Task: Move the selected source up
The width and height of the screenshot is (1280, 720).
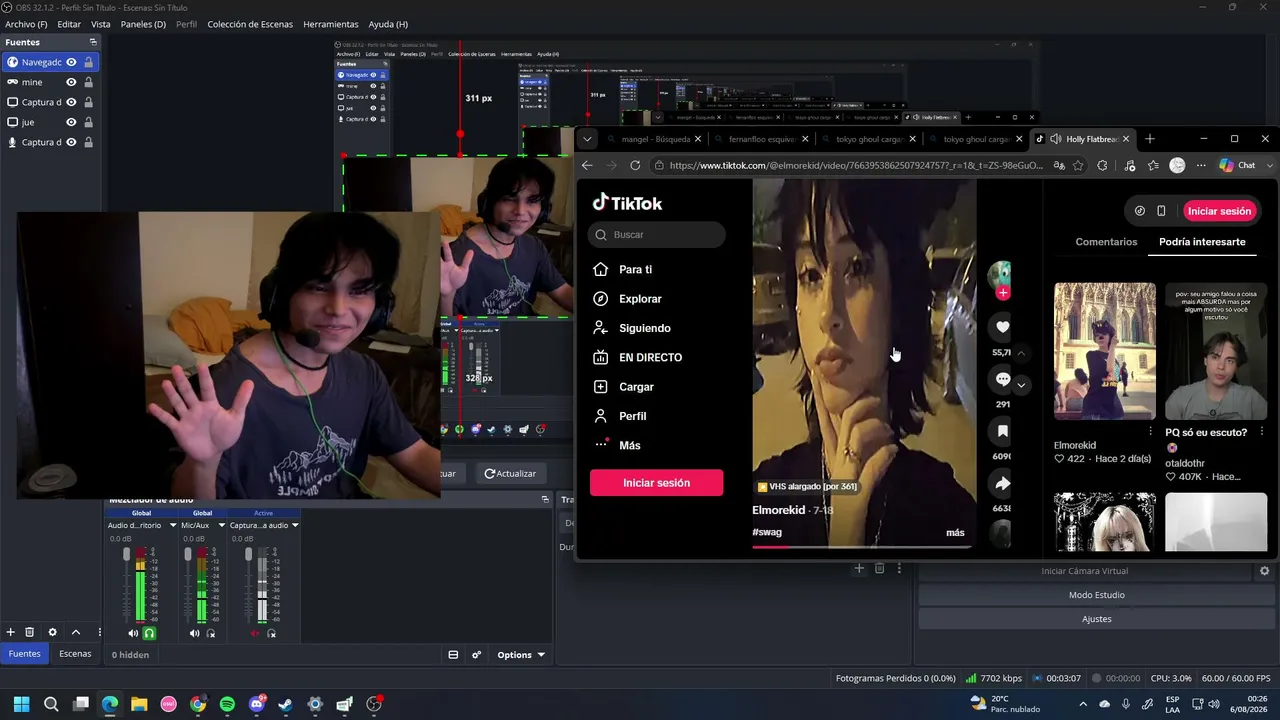Action: [x=75, y=632]
